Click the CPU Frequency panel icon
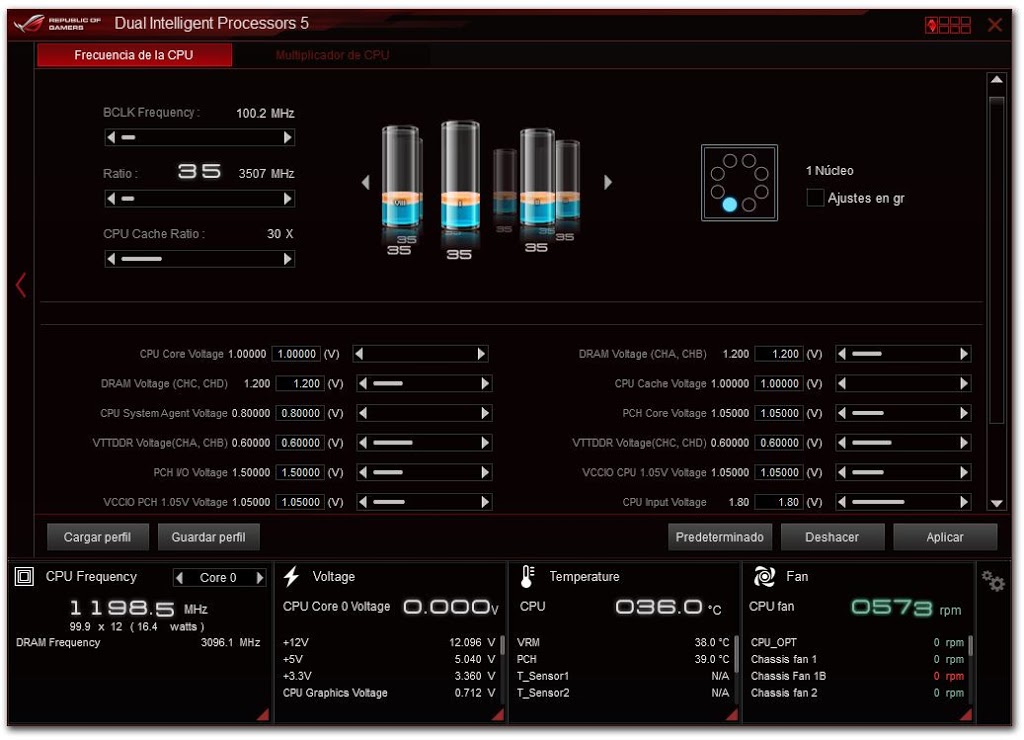1024x740 pixels. (26, 577)
